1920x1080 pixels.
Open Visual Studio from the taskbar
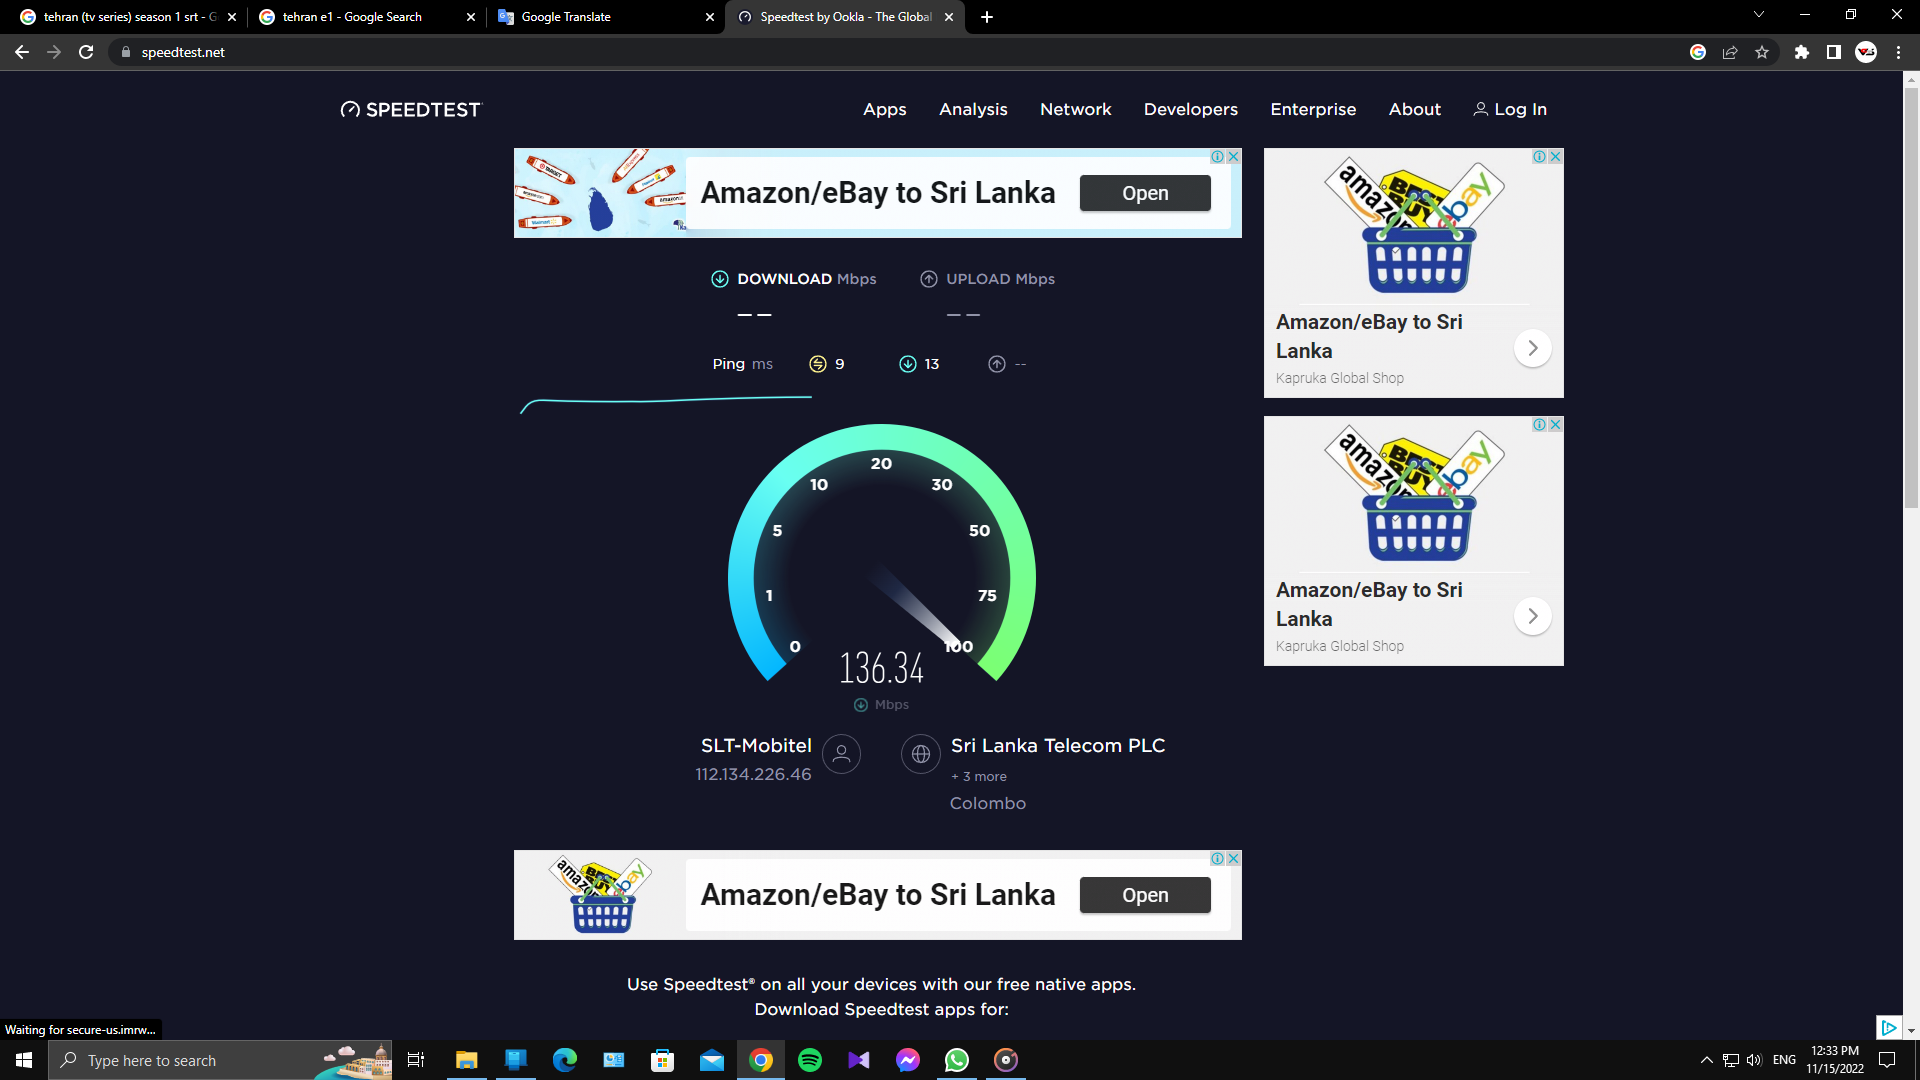859,1060
